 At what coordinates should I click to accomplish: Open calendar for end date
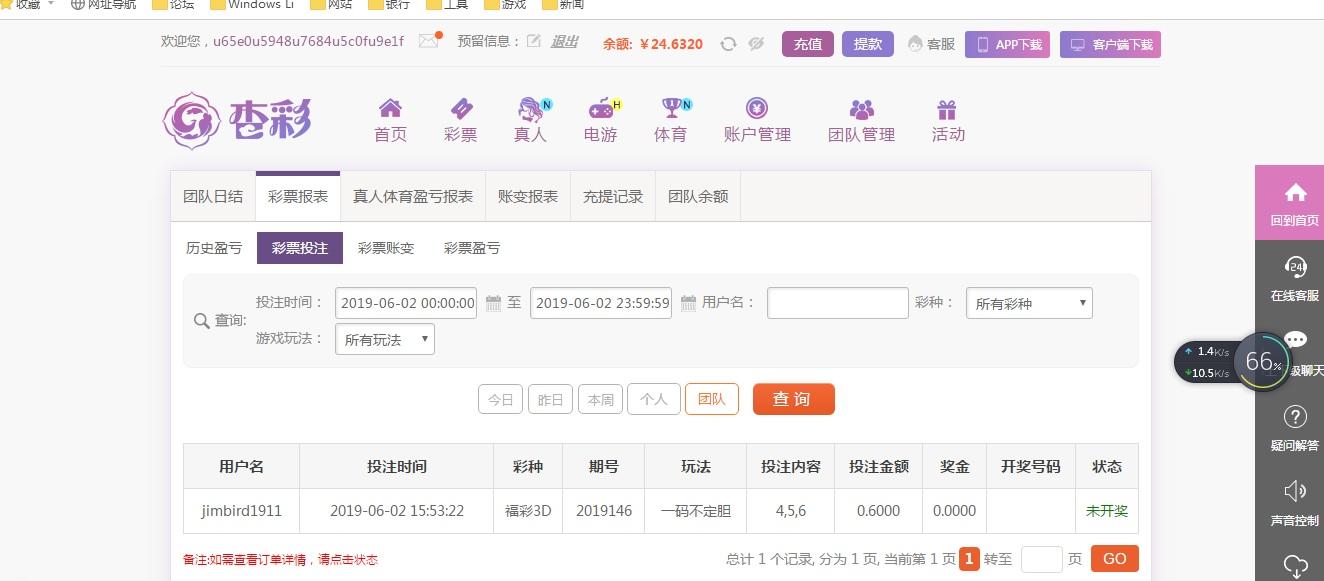click(x=688, y=303)
